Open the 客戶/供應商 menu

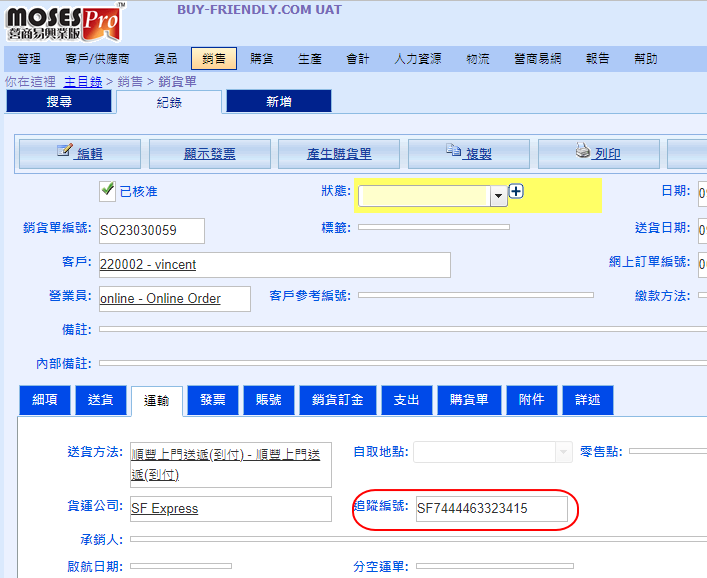(x=97, y=59)
